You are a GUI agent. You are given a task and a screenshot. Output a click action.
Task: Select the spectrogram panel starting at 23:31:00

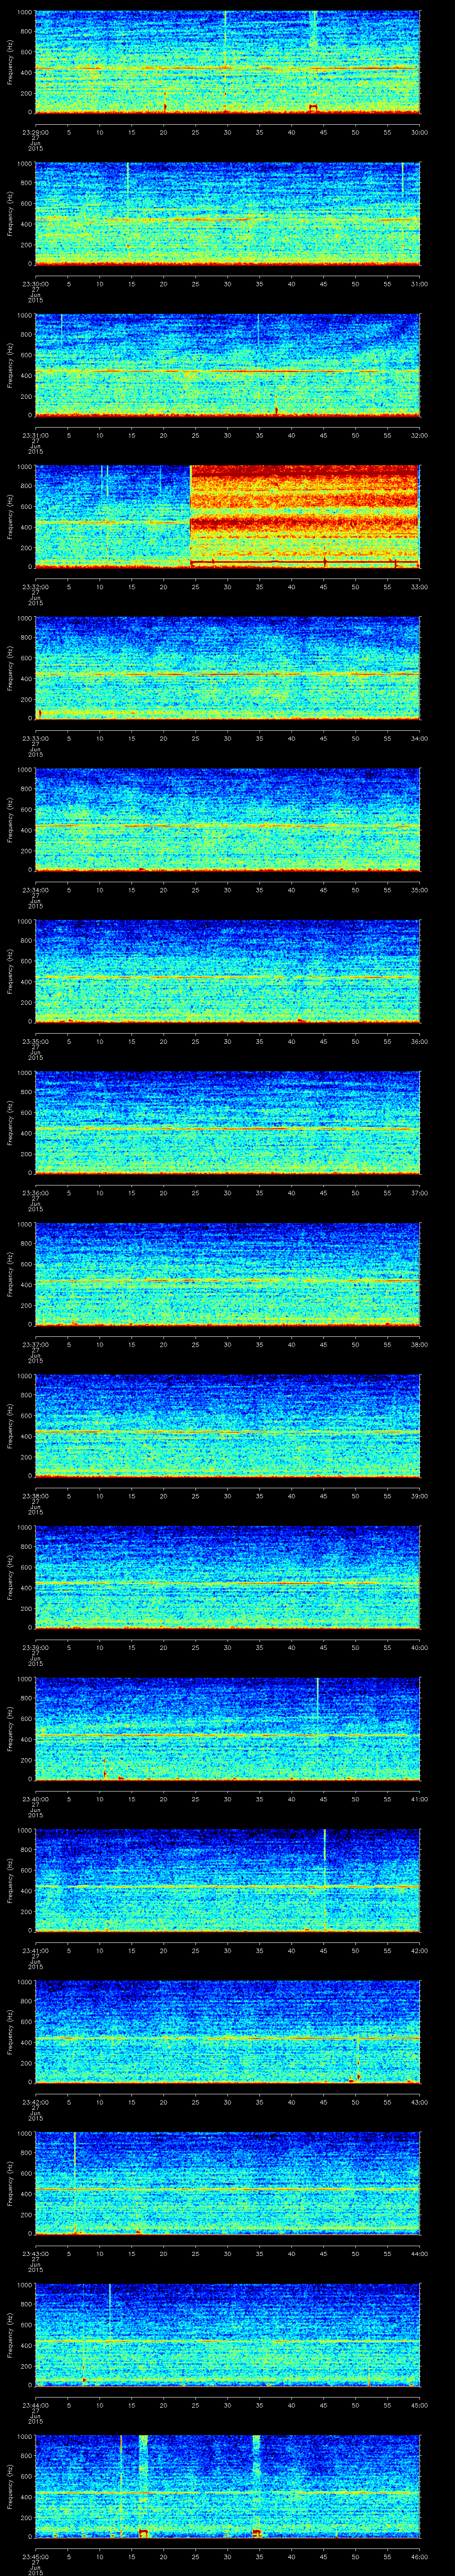click(x=227, y=364)
